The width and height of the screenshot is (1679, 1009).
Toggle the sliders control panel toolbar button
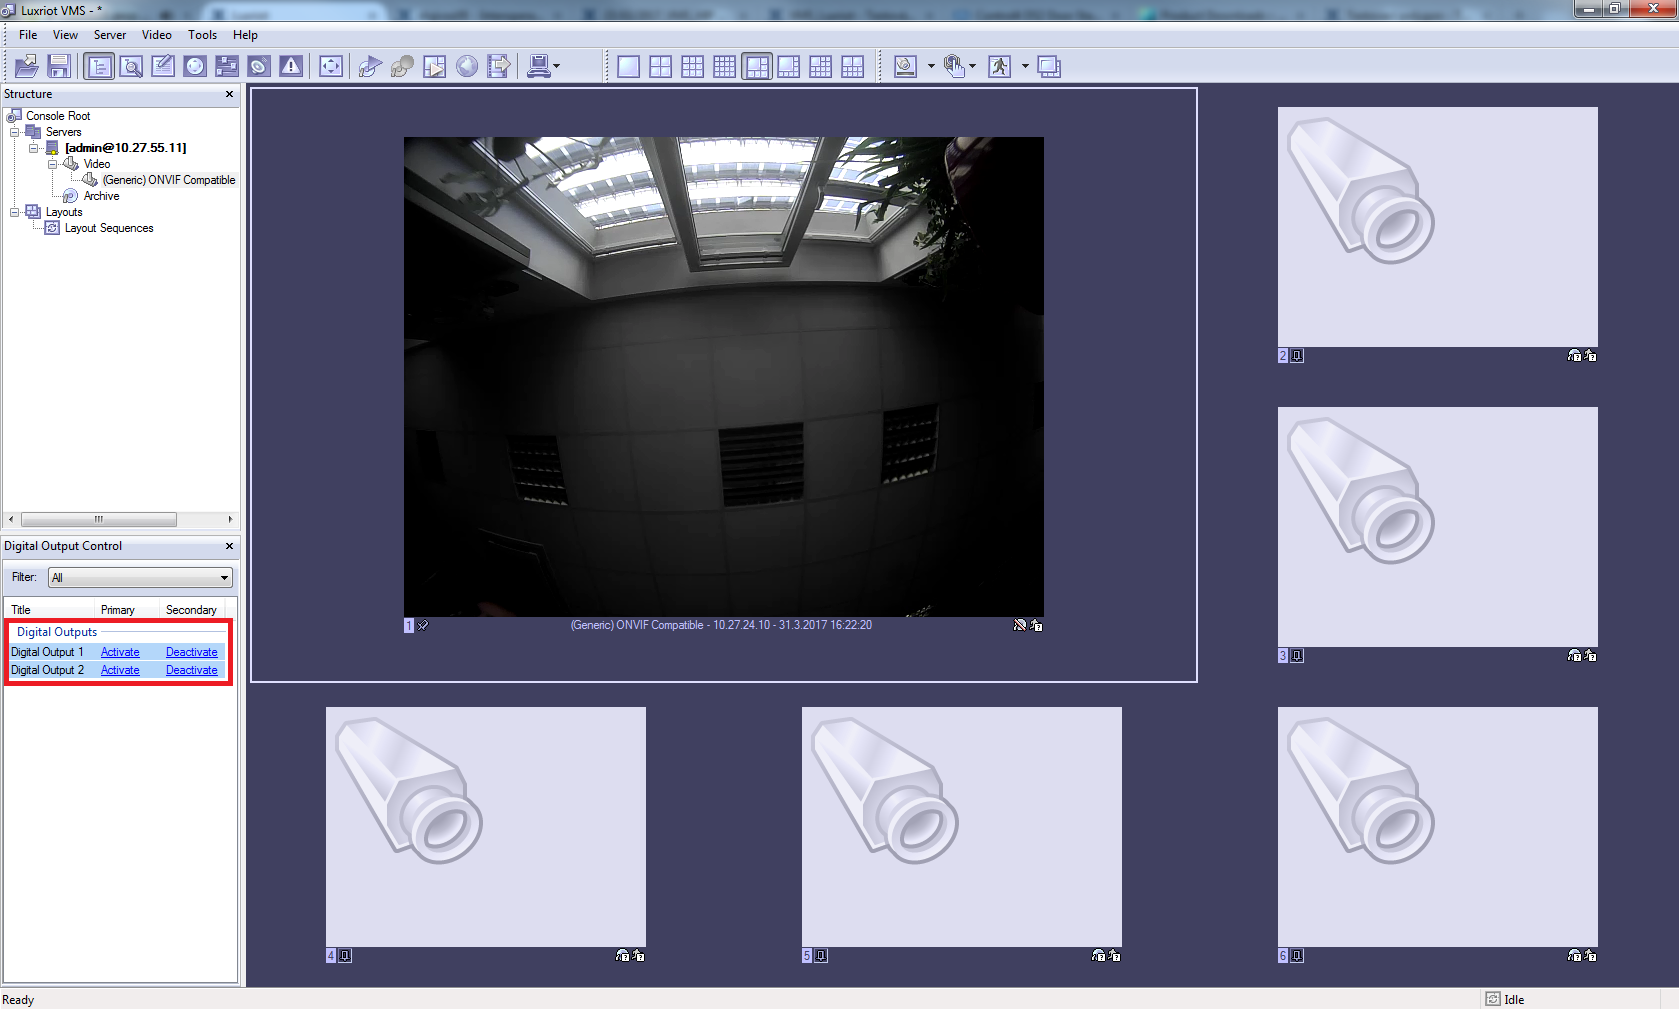point(227,66)
